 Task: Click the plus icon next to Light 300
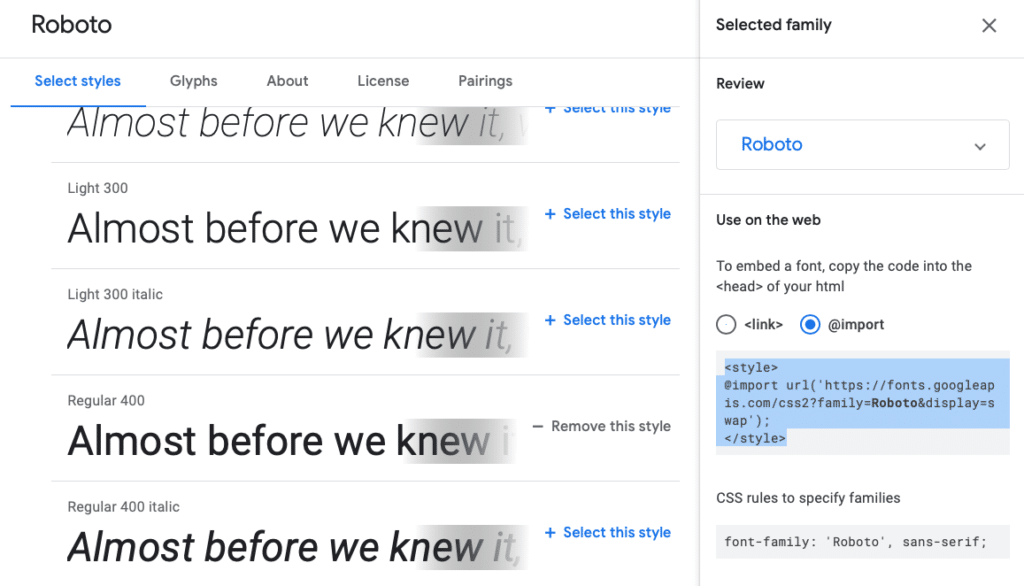click(553, 213)
